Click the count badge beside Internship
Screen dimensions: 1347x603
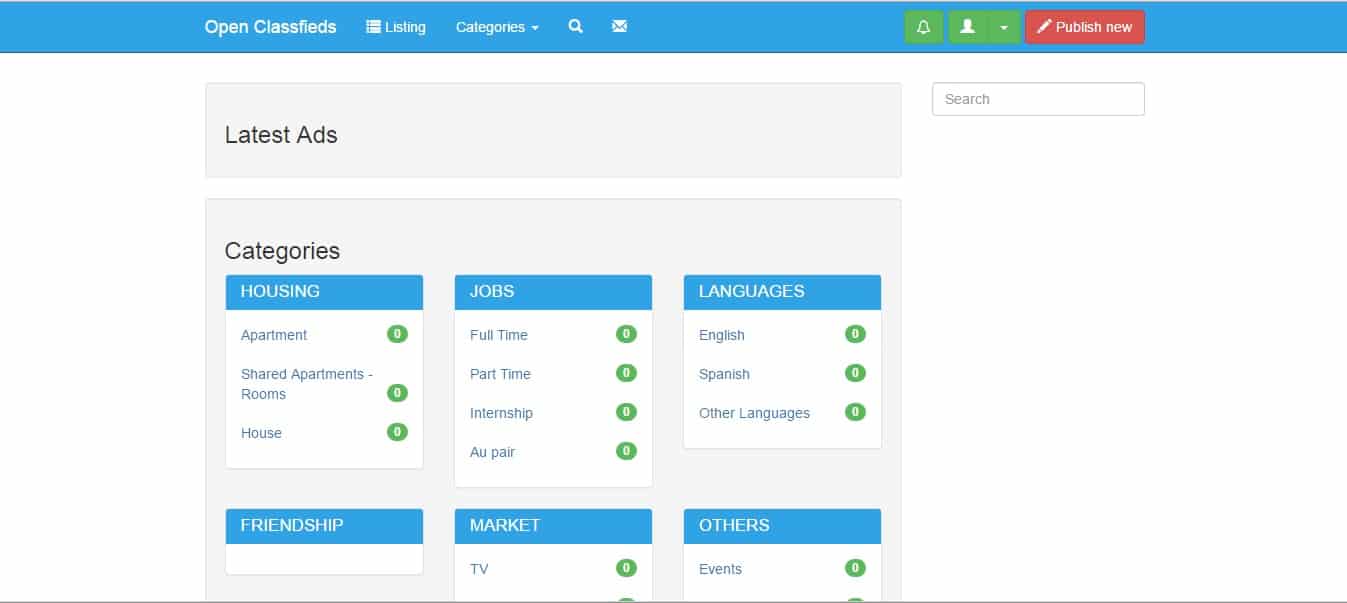626,412
